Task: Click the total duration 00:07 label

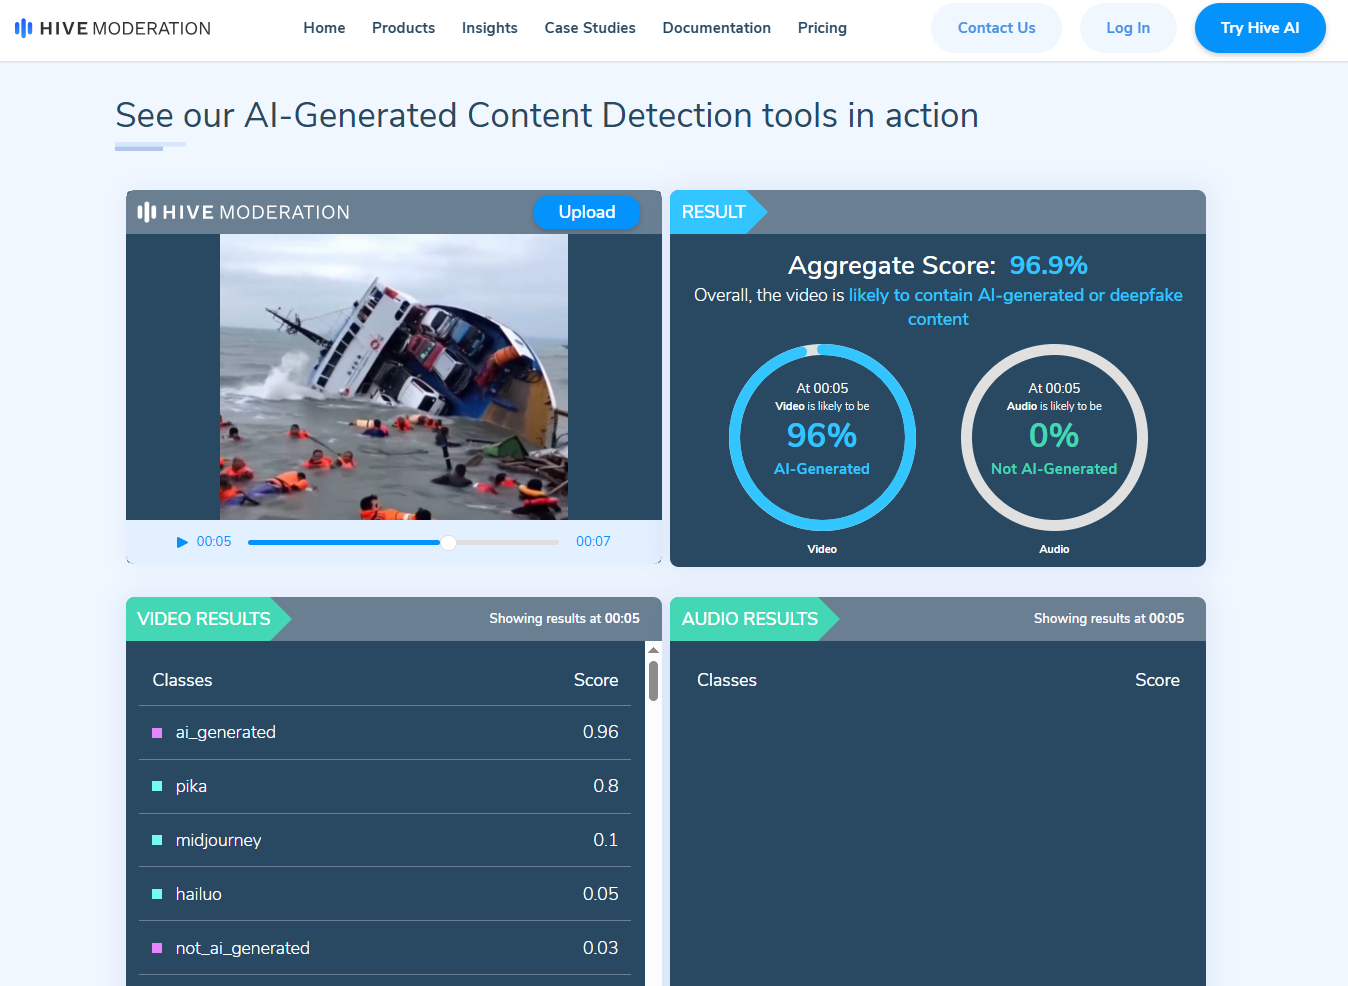Action: 593,542
